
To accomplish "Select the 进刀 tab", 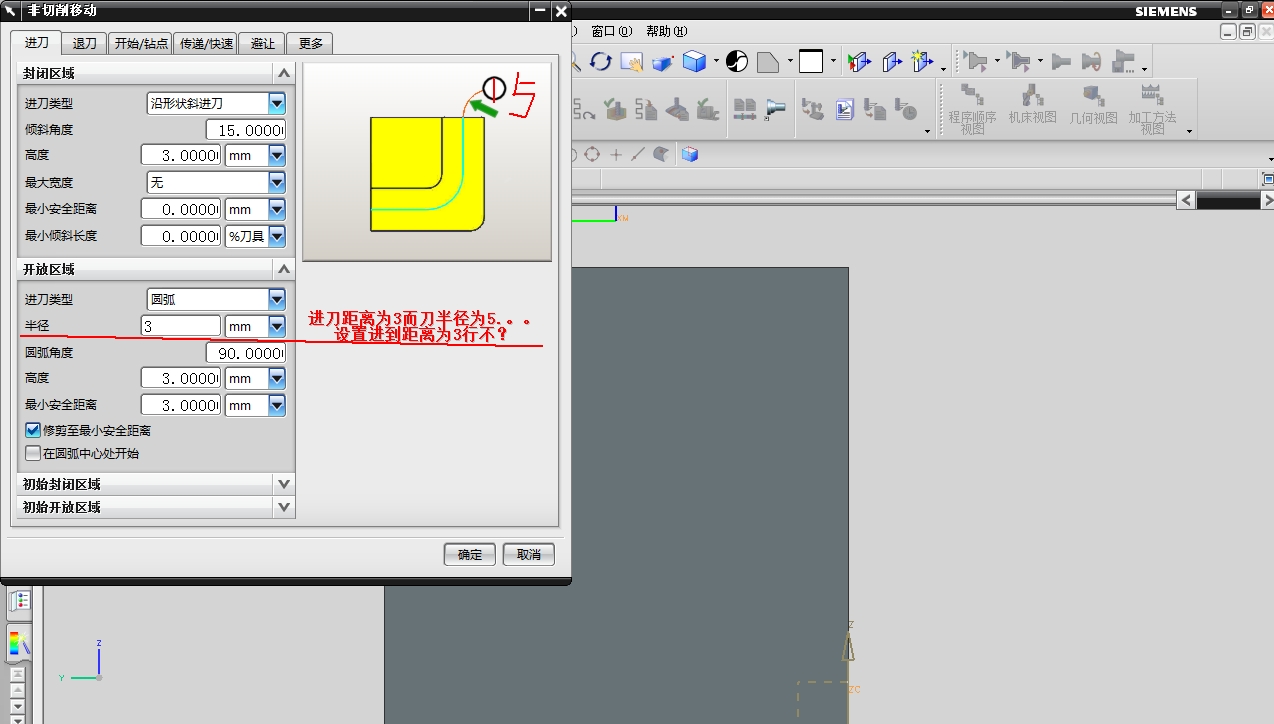I will tap(37, 42).
